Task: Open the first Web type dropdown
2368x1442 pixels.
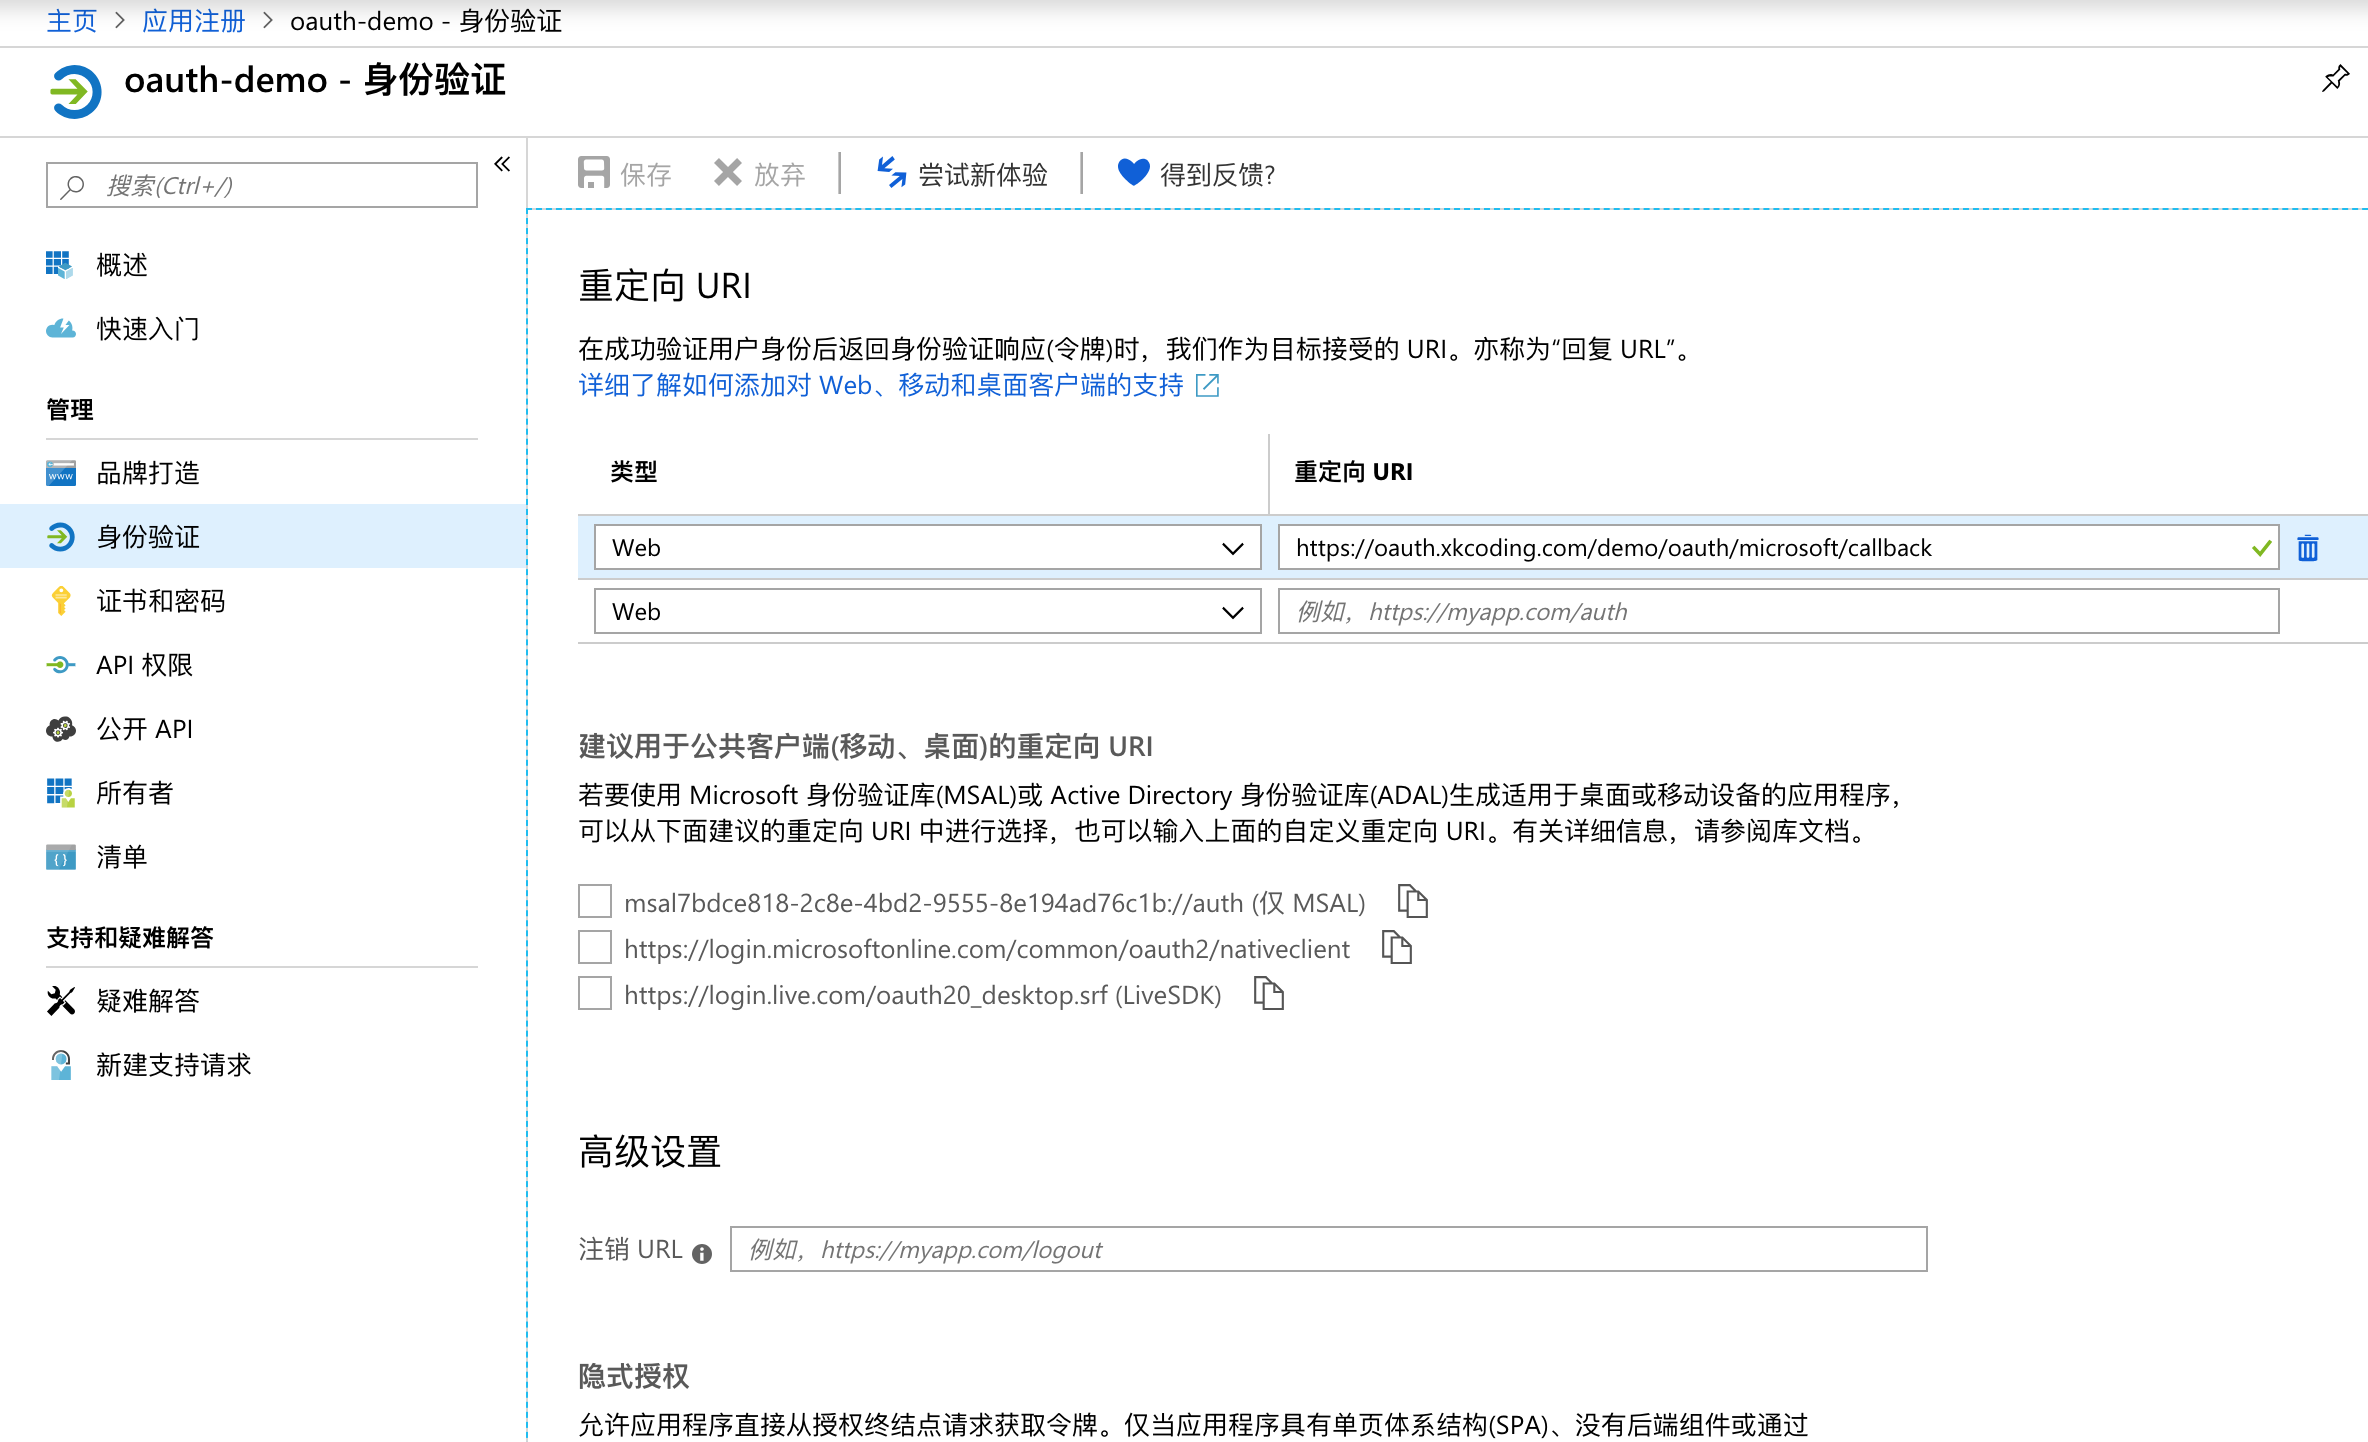Action: [927, 548]
